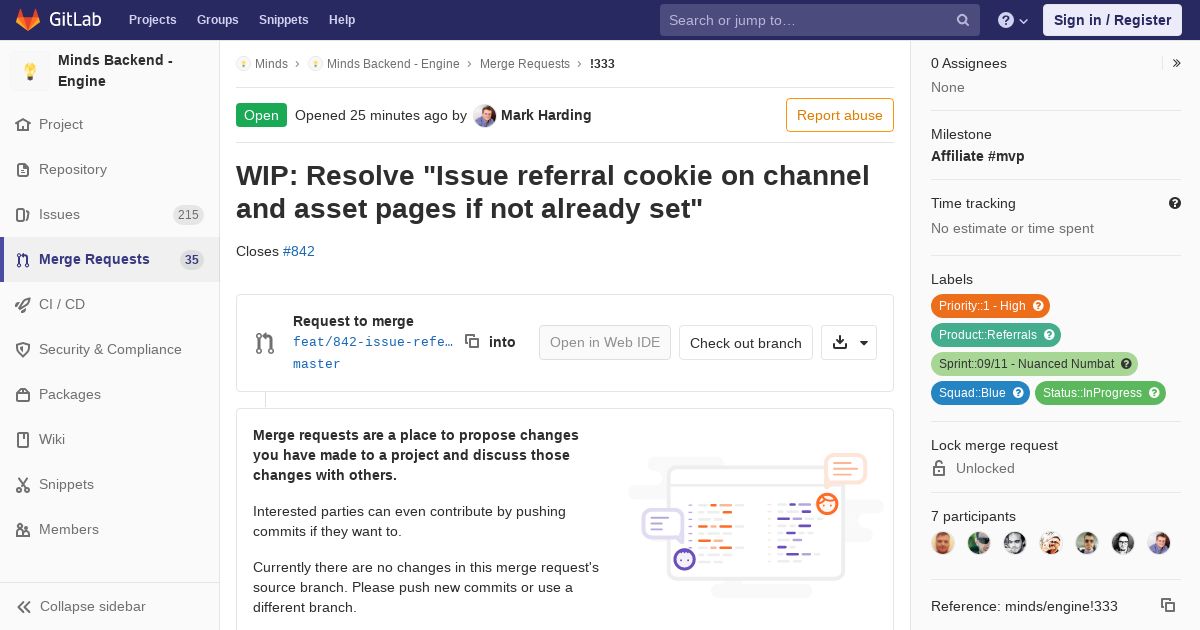Viewport: 1200px width, 630px height.
Task: Click the Merge Requests breadcrumb link
Action: [x=525, y=63]
